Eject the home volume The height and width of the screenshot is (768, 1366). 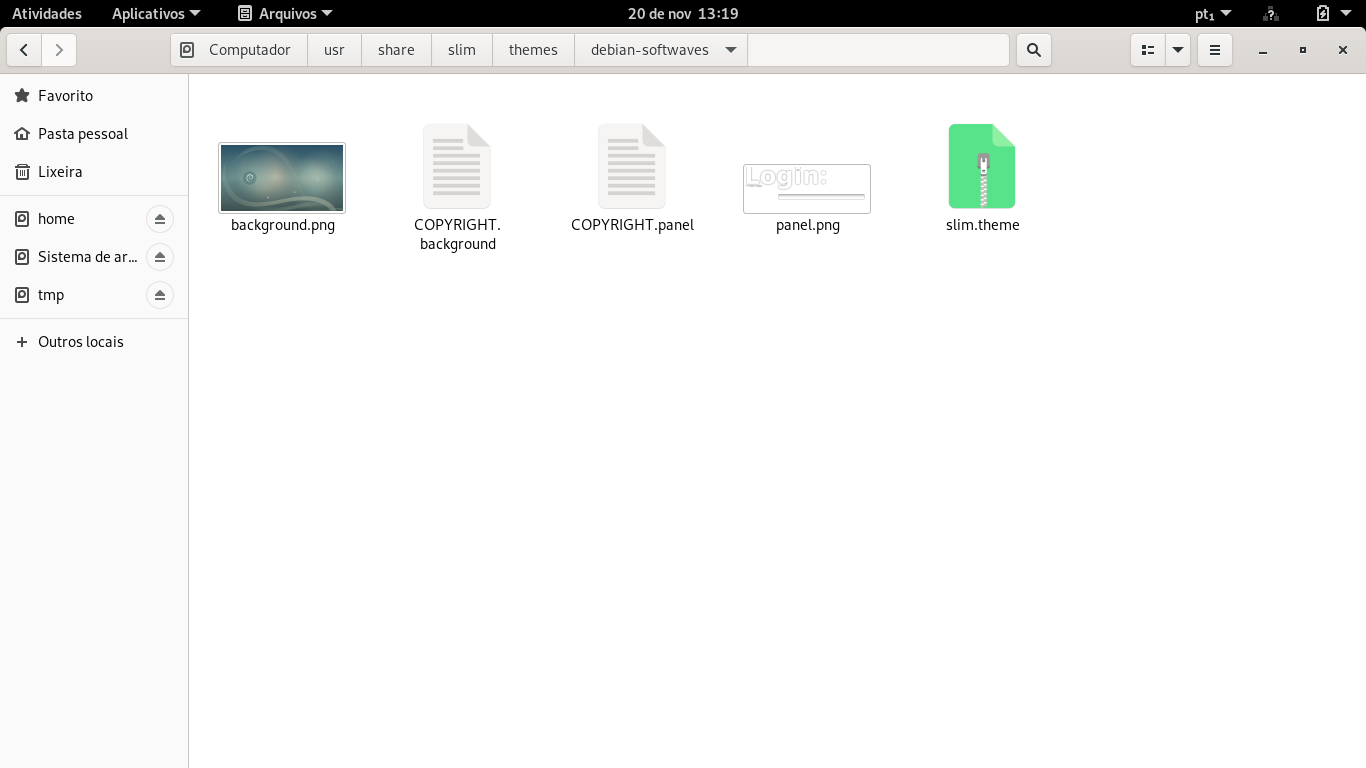[x=160, y=219]
